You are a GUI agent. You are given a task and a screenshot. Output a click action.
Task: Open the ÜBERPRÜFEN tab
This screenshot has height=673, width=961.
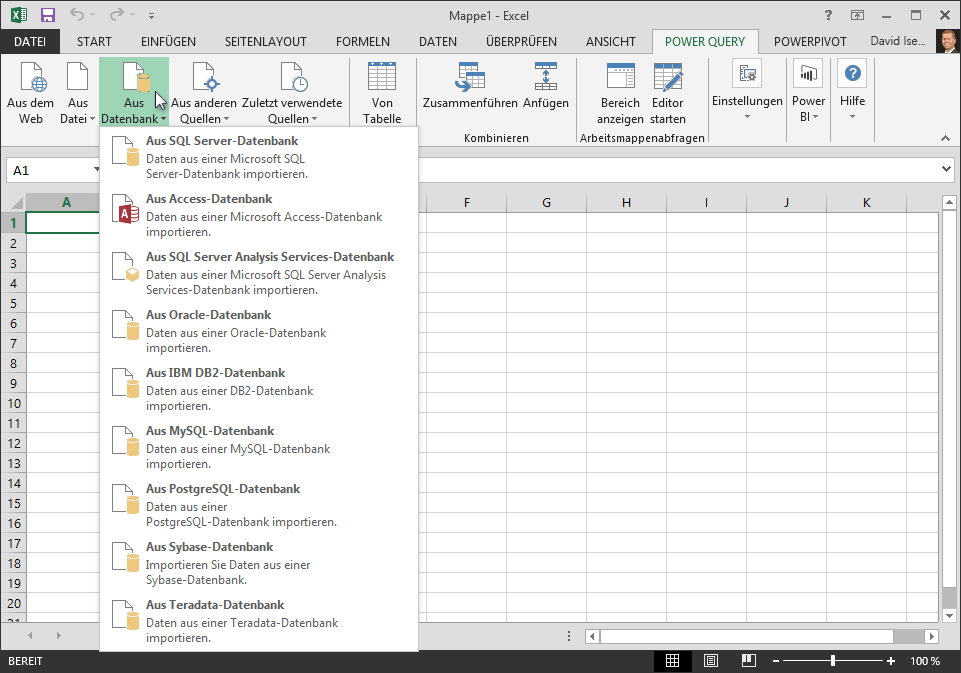[522, 42]
